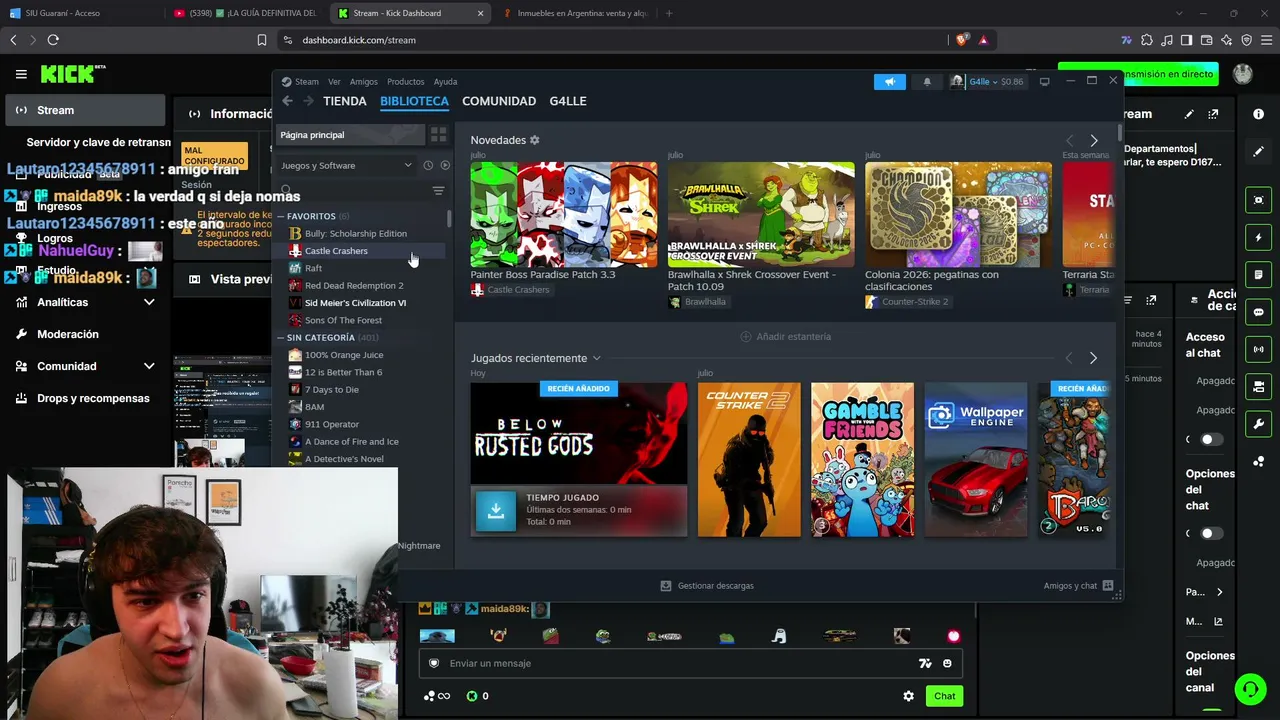Open G4lle account dropdown in Steam
Image resolution: width=1280 pixels, height=720 pixels.
pos(987,82)
